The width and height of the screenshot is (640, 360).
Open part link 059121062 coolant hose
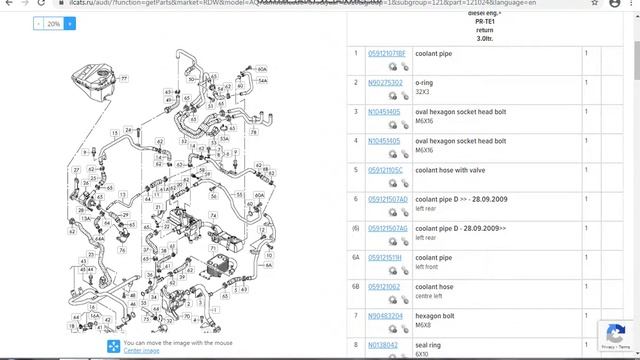pyautogui.click(x=384, y=287)
